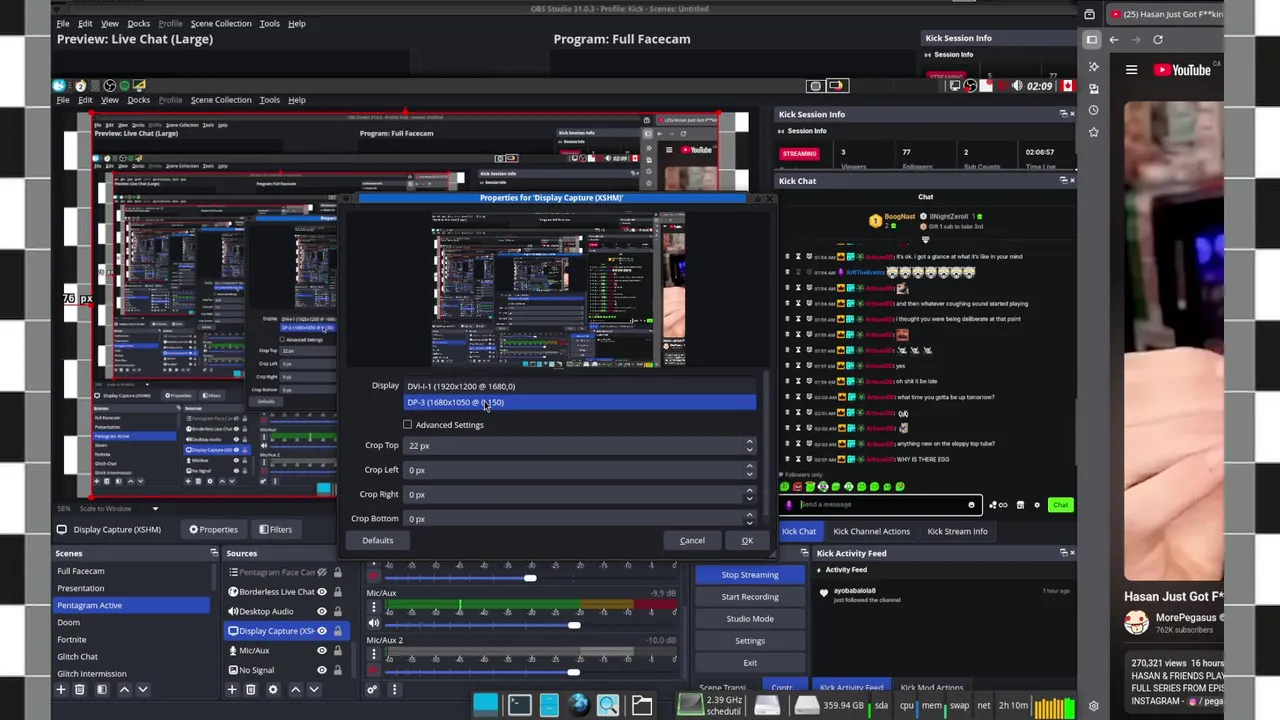Switch to the Scene Transitions tab
Screen dimensions: 1280x720
tap(723, 688)
